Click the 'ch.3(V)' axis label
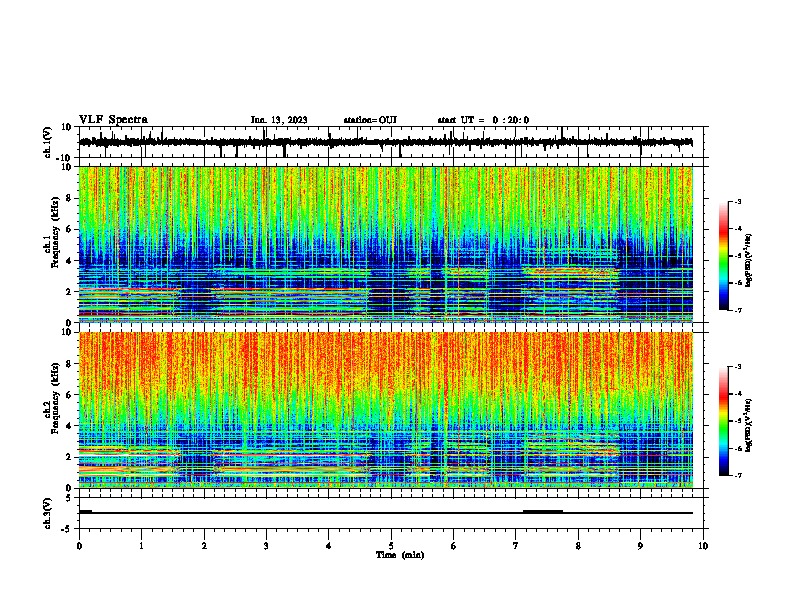 (x=48, y=513)
